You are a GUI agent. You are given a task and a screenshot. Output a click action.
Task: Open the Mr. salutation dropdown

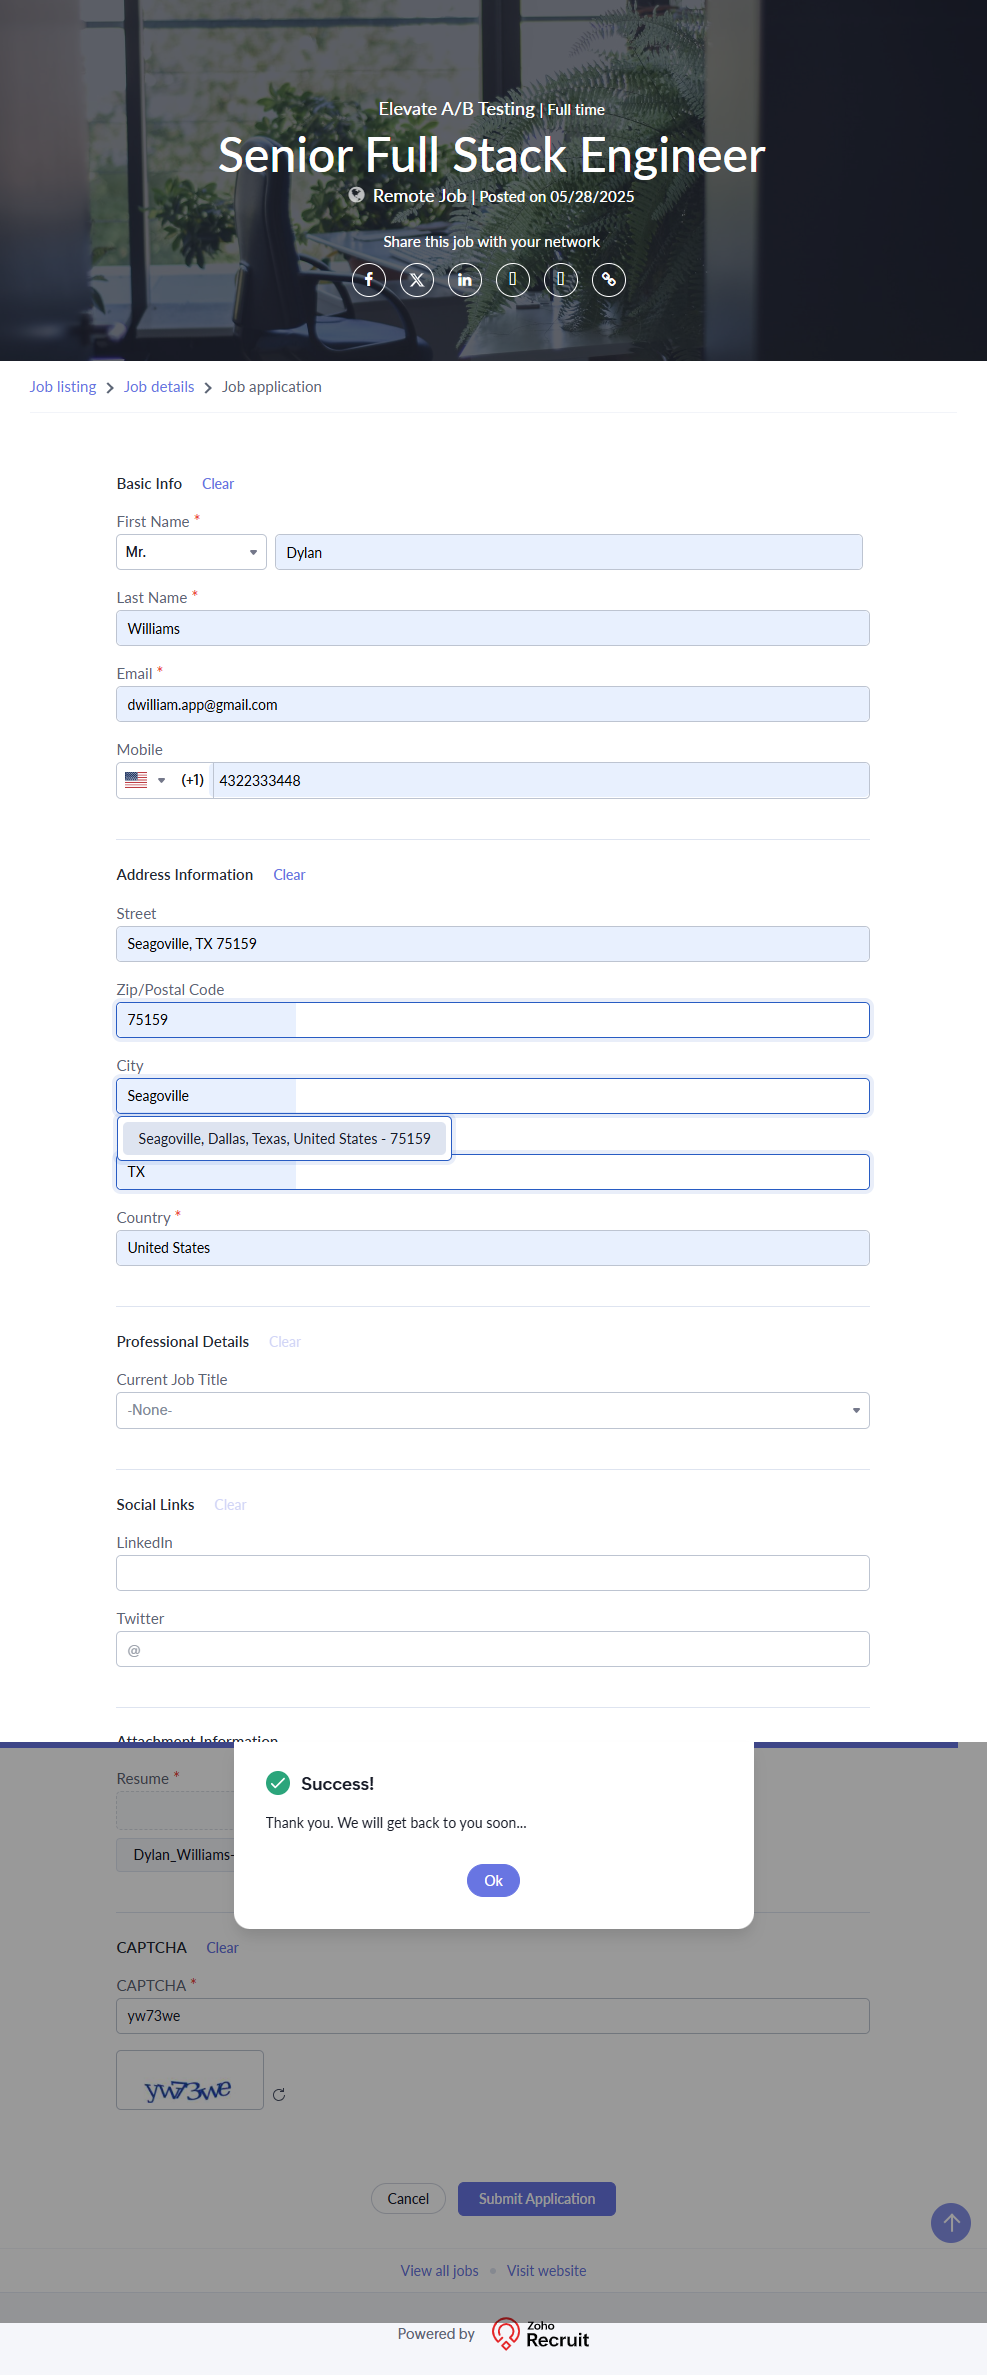click(x=191, y=552)
